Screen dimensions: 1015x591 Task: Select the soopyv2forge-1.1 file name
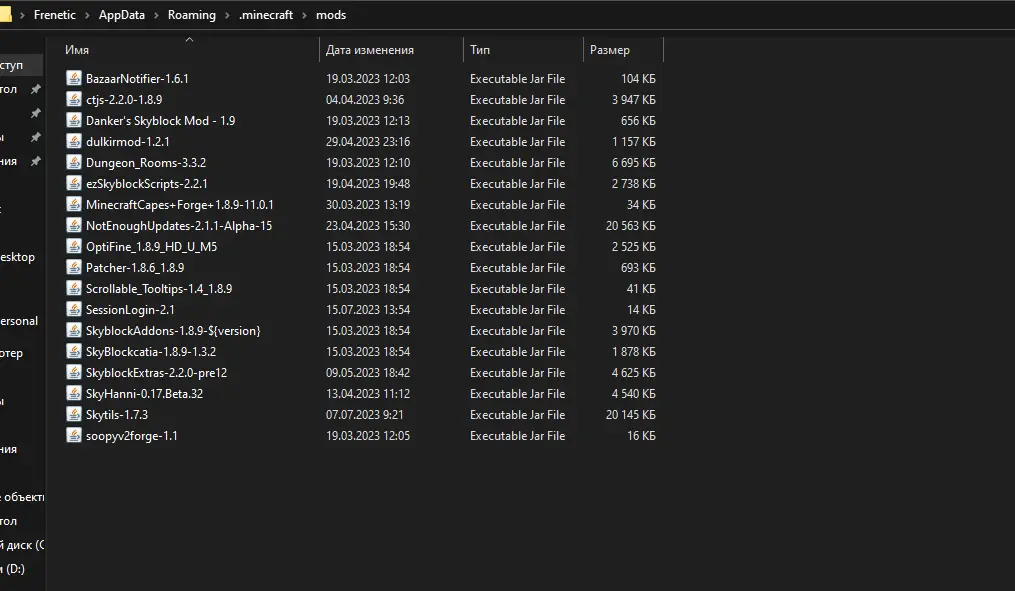(132, 436)
